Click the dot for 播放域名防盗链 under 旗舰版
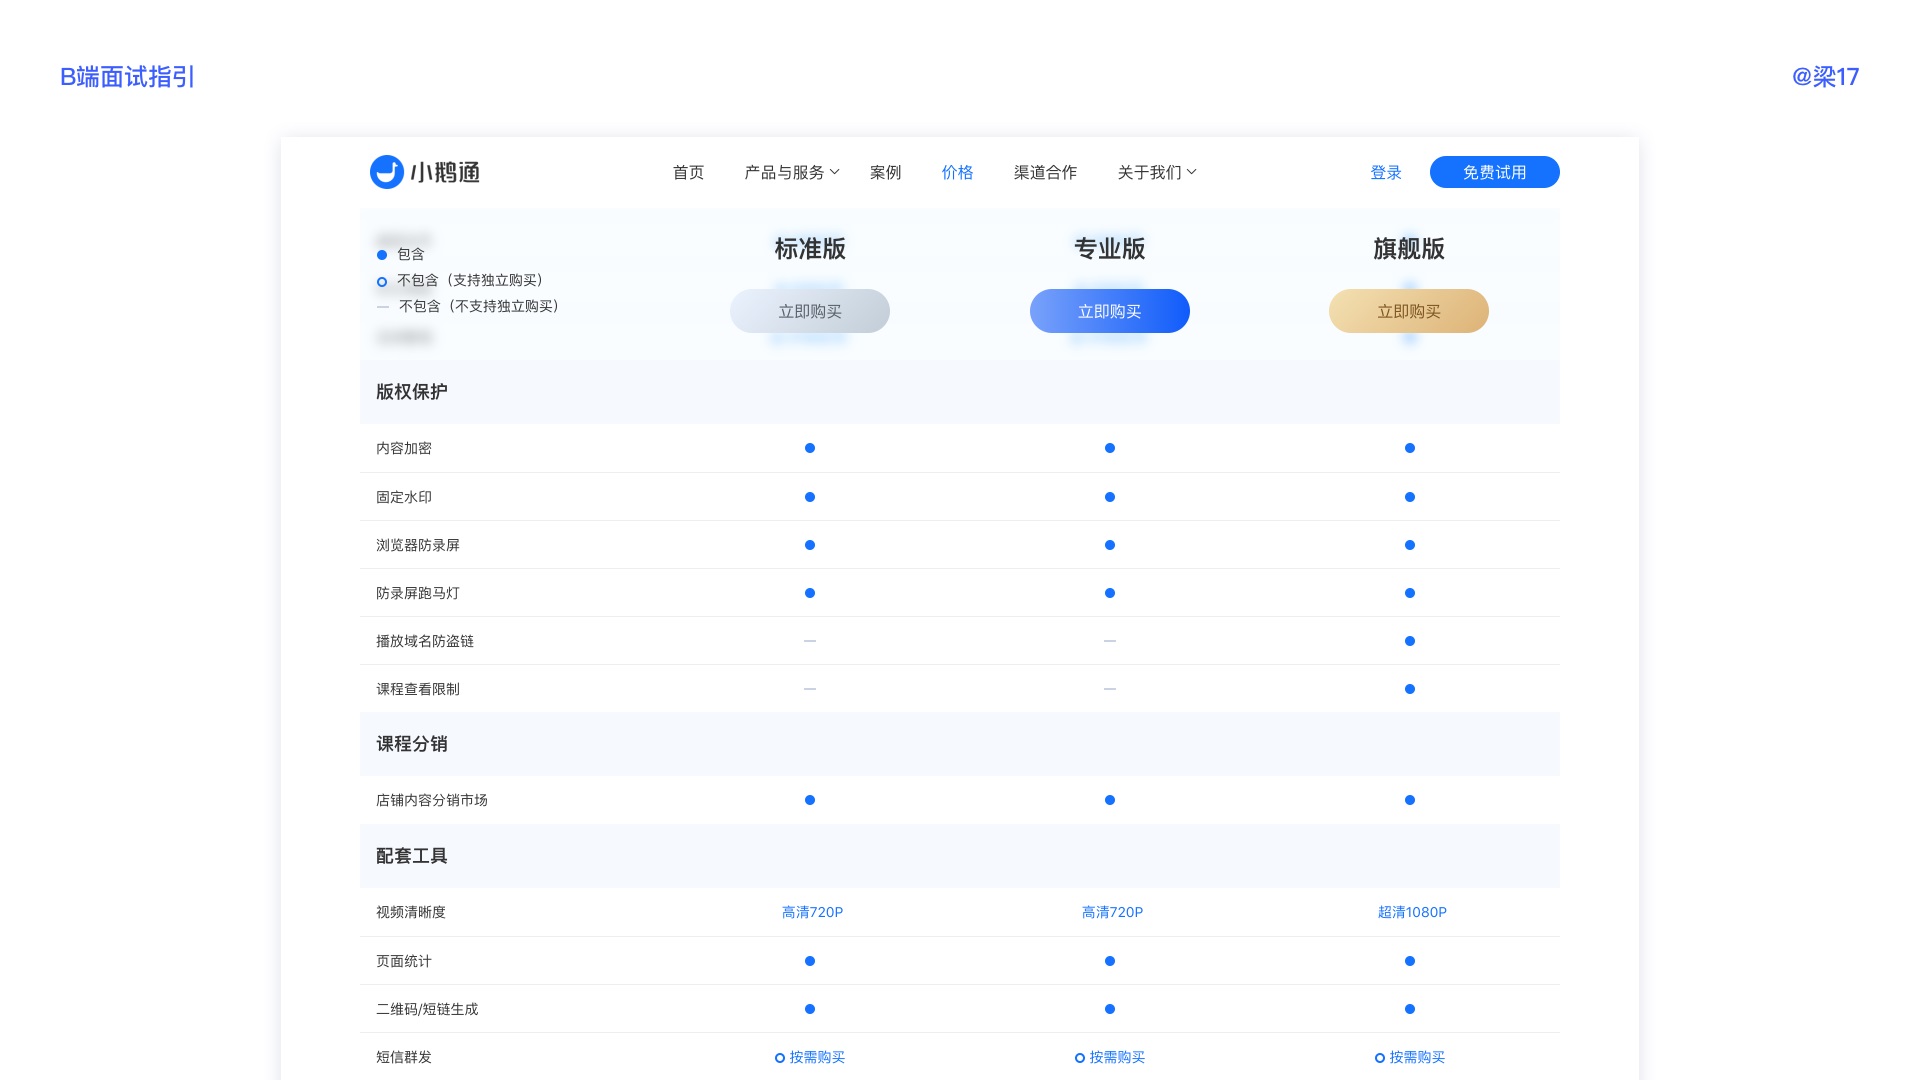Viewport: 1920px width, 1080px height. coord(1409,641)
